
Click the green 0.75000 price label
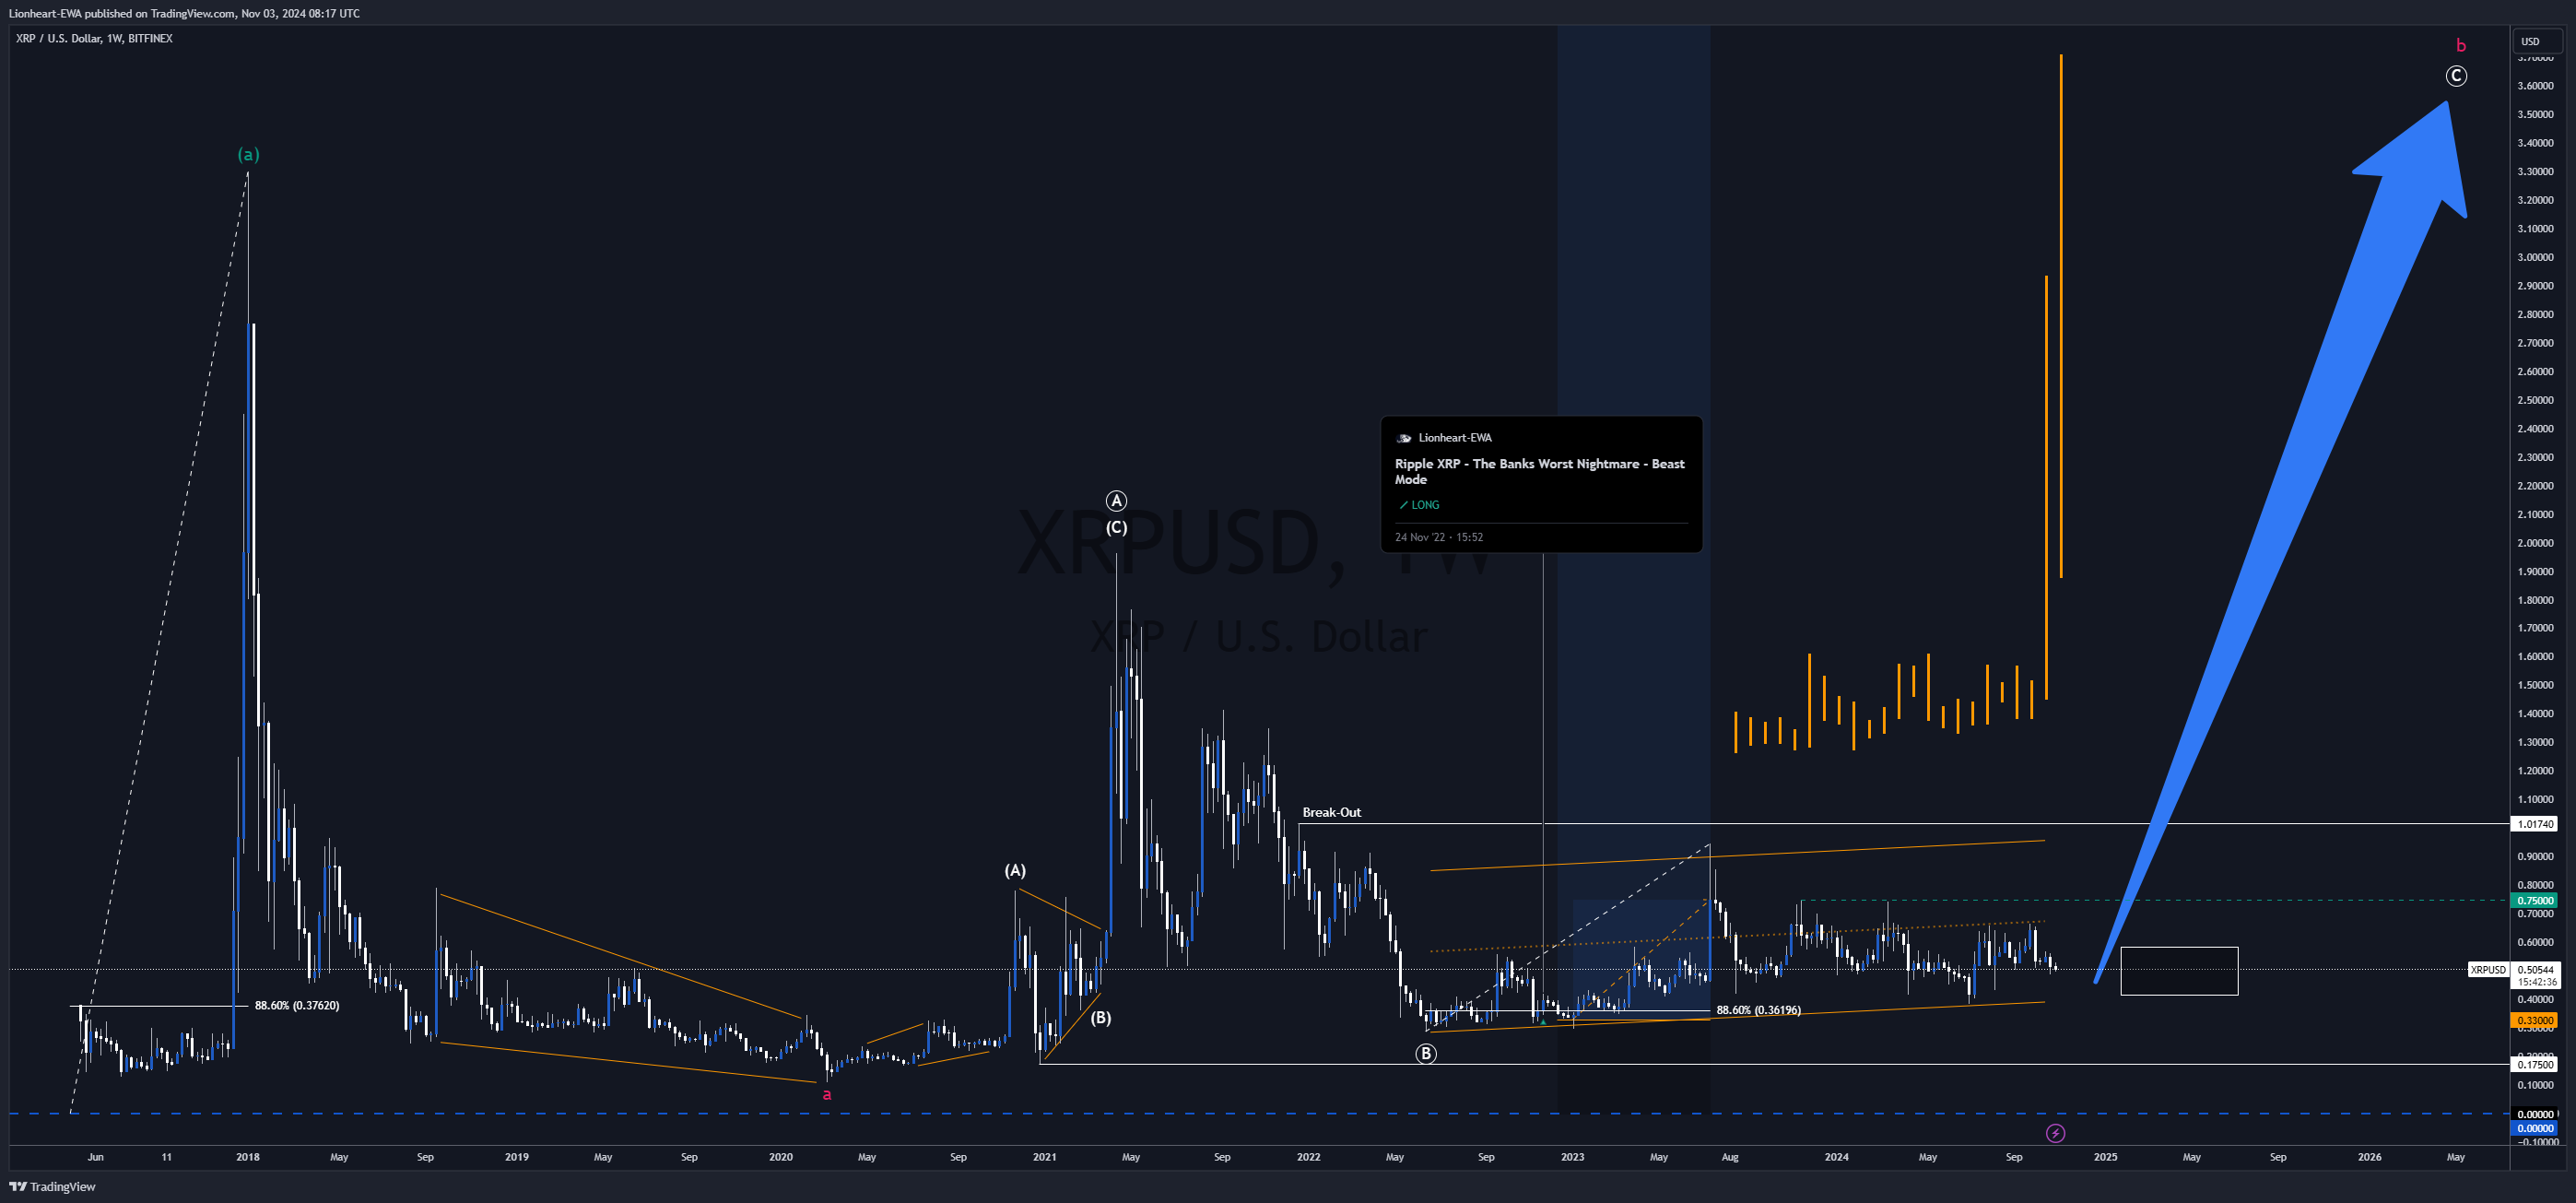[2535, 901]
